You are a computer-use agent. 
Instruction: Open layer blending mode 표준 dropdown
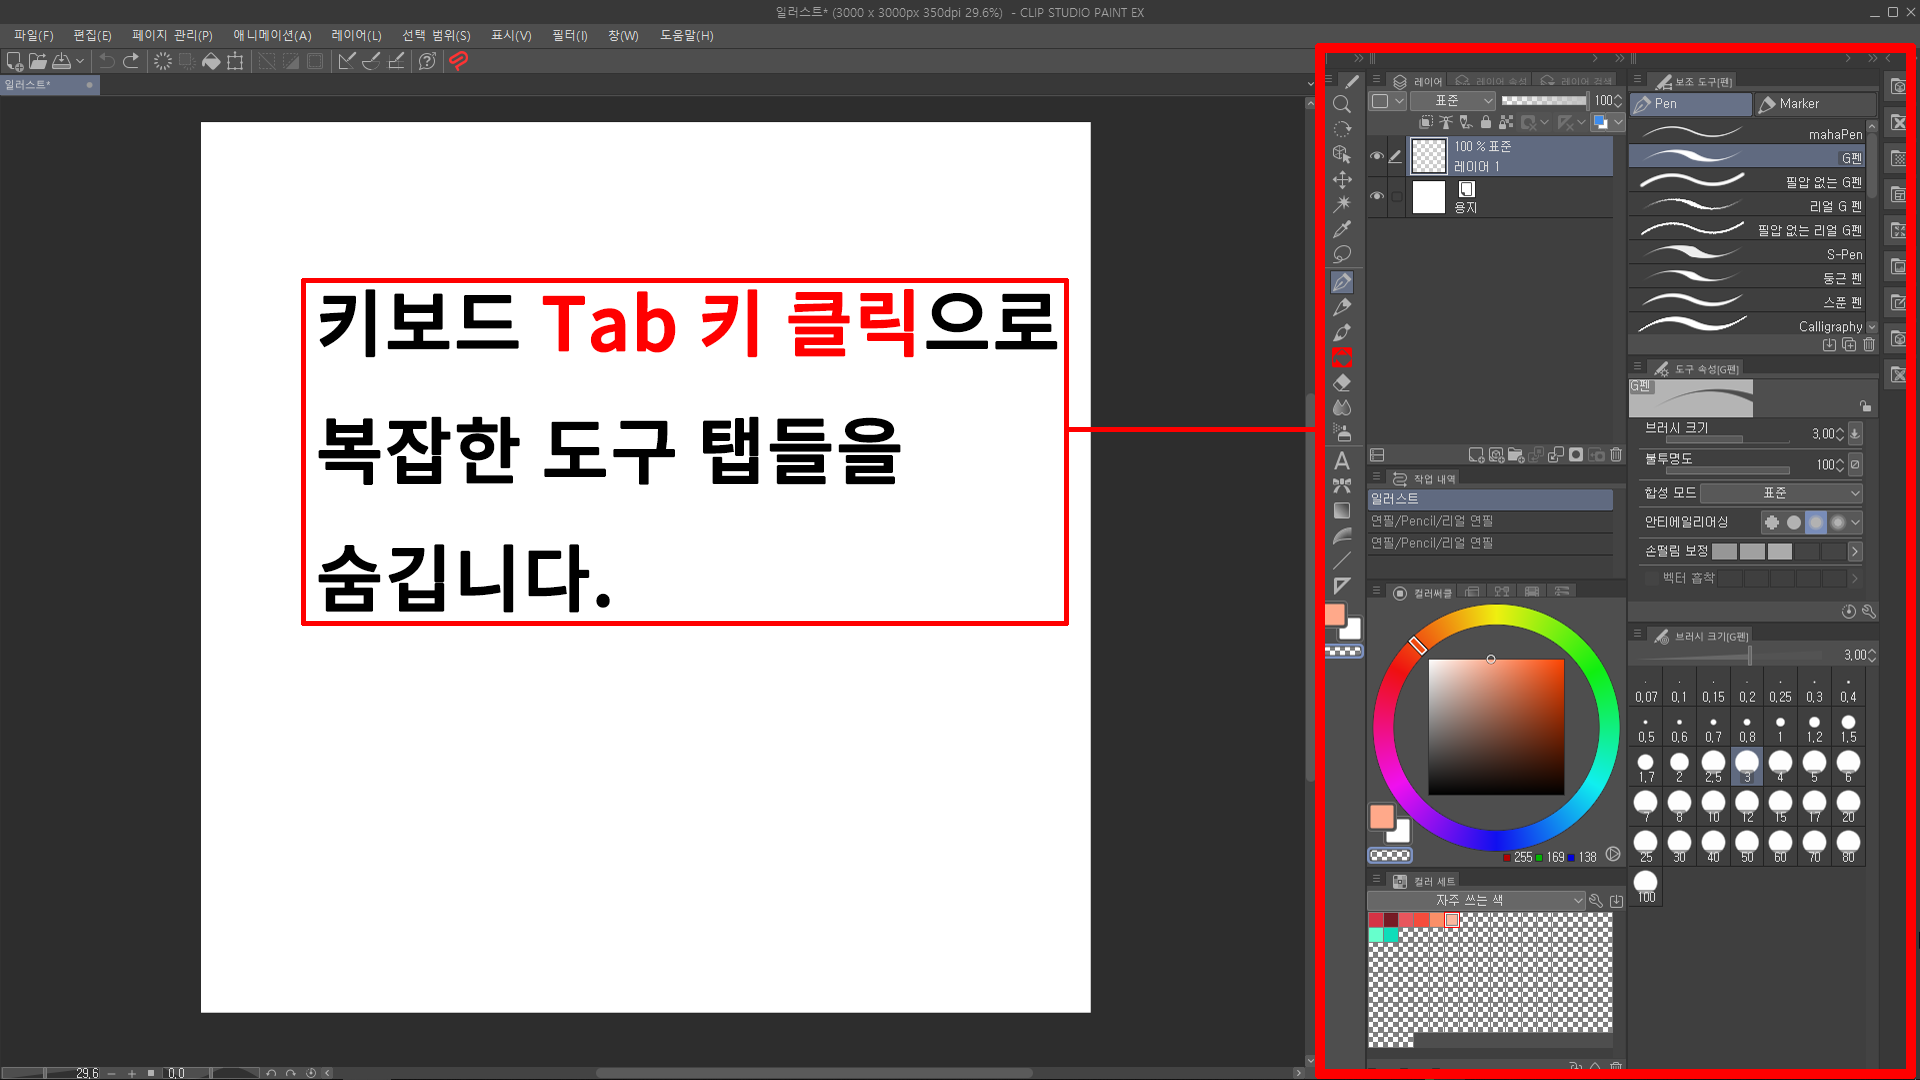coord(1453,101)
